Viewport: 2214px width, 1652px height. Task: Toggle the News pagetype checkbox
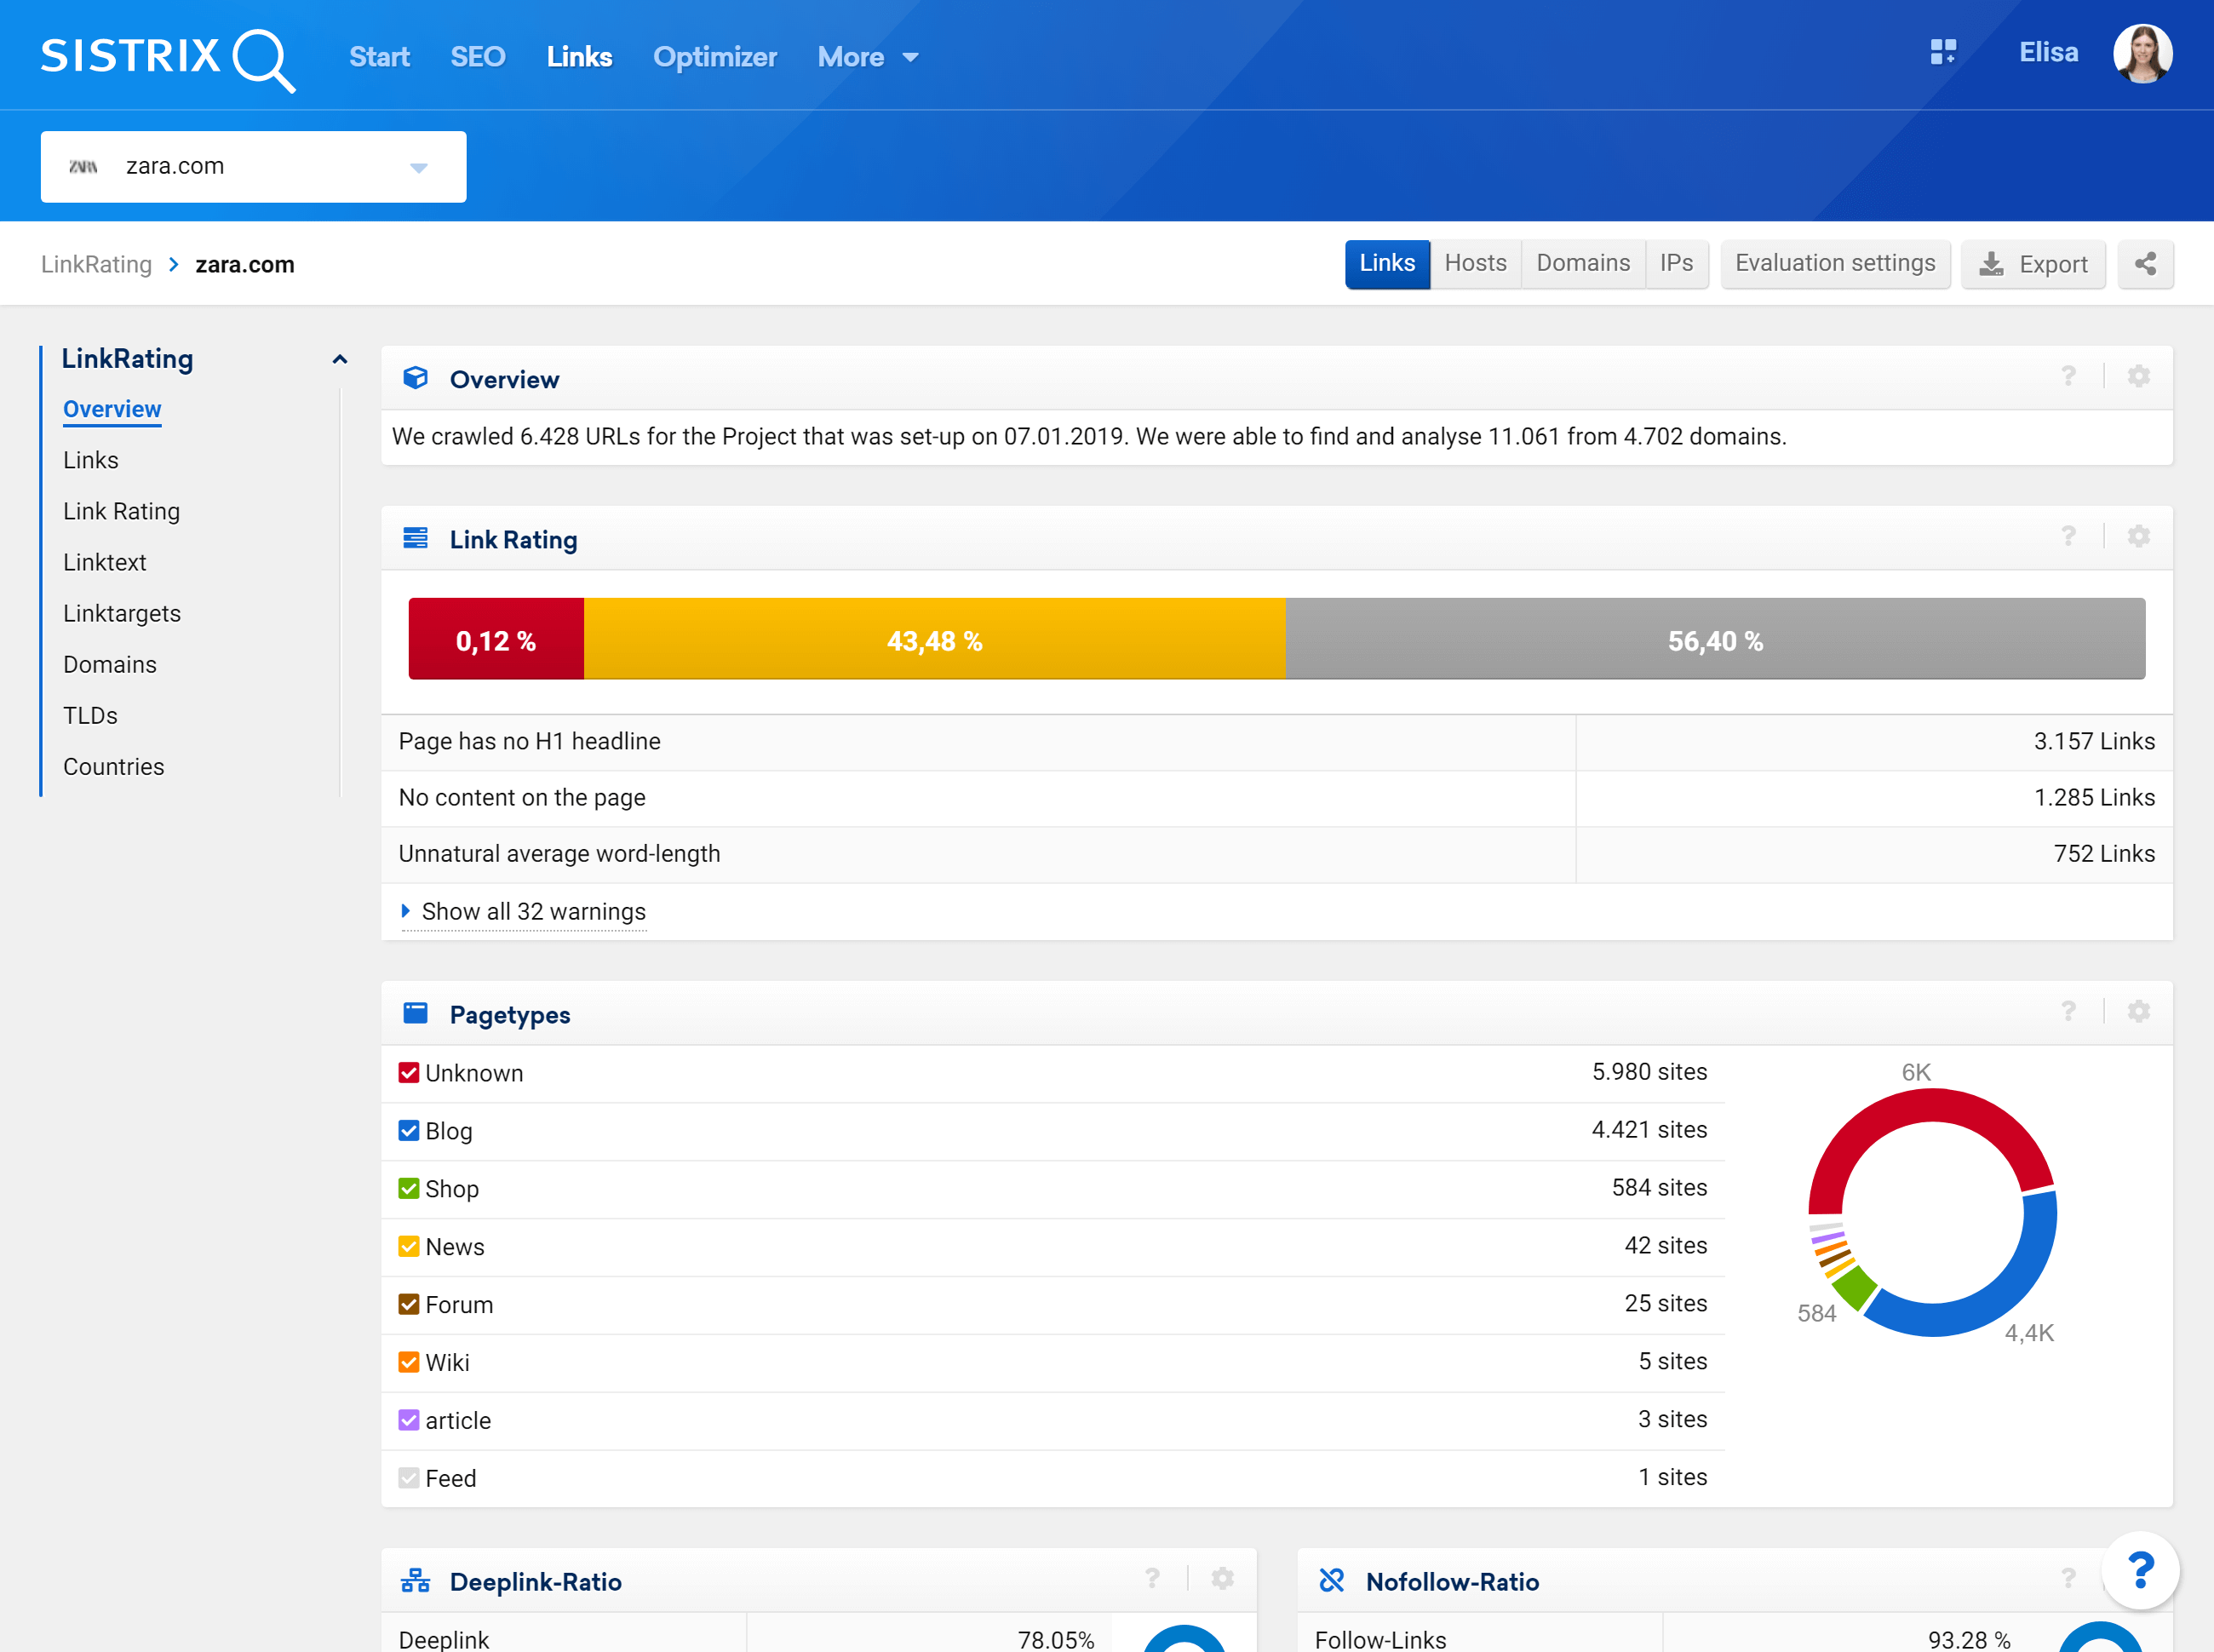click(408, 1247)
